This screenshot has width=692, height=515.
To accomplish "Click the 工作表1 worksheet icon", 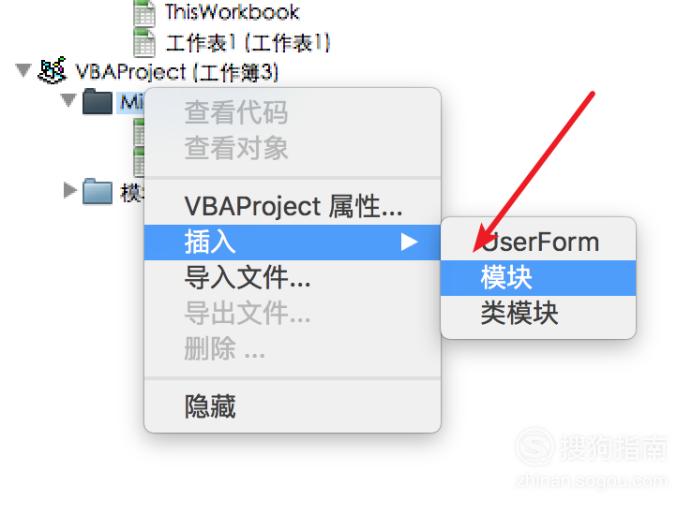I will 144,43.
